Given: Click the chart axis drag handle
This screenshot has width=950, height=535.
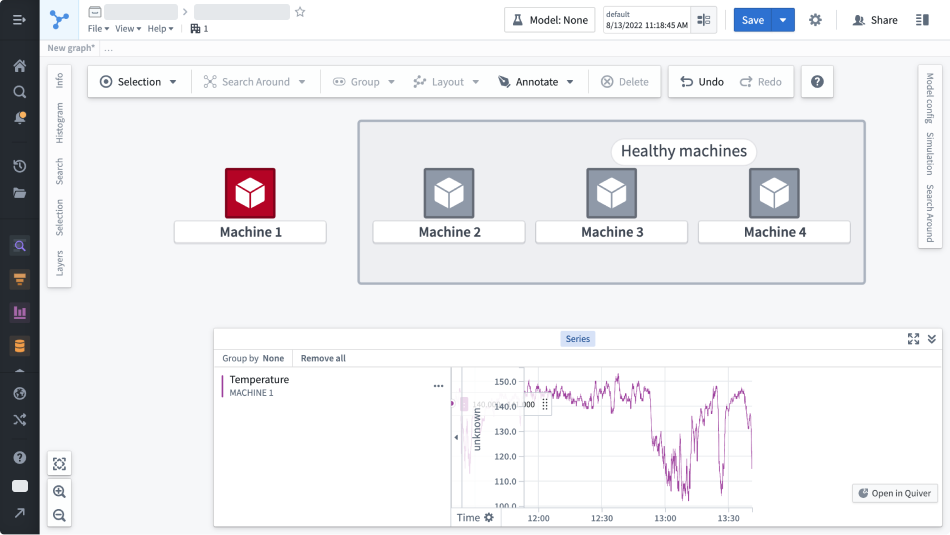Looking at the screenshot, I should [x=545, y=404].
